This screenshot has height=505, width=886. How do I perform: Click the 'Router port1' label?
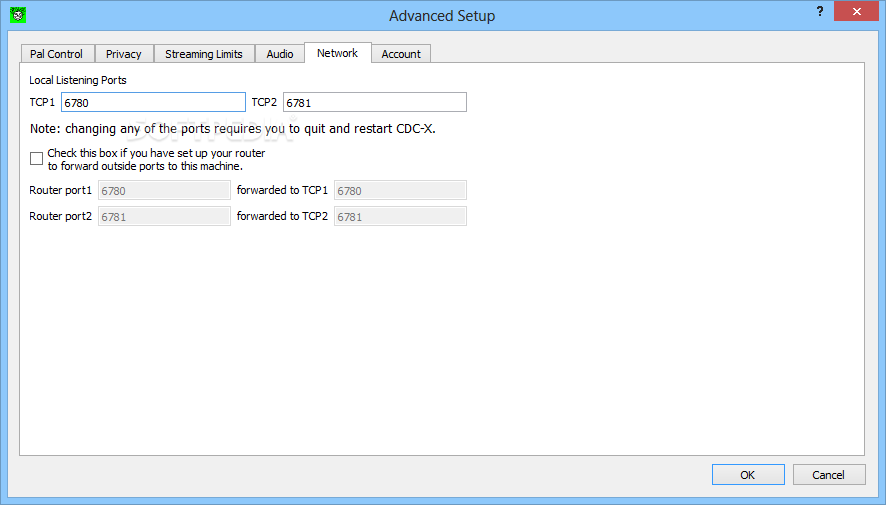pos(60,190)
